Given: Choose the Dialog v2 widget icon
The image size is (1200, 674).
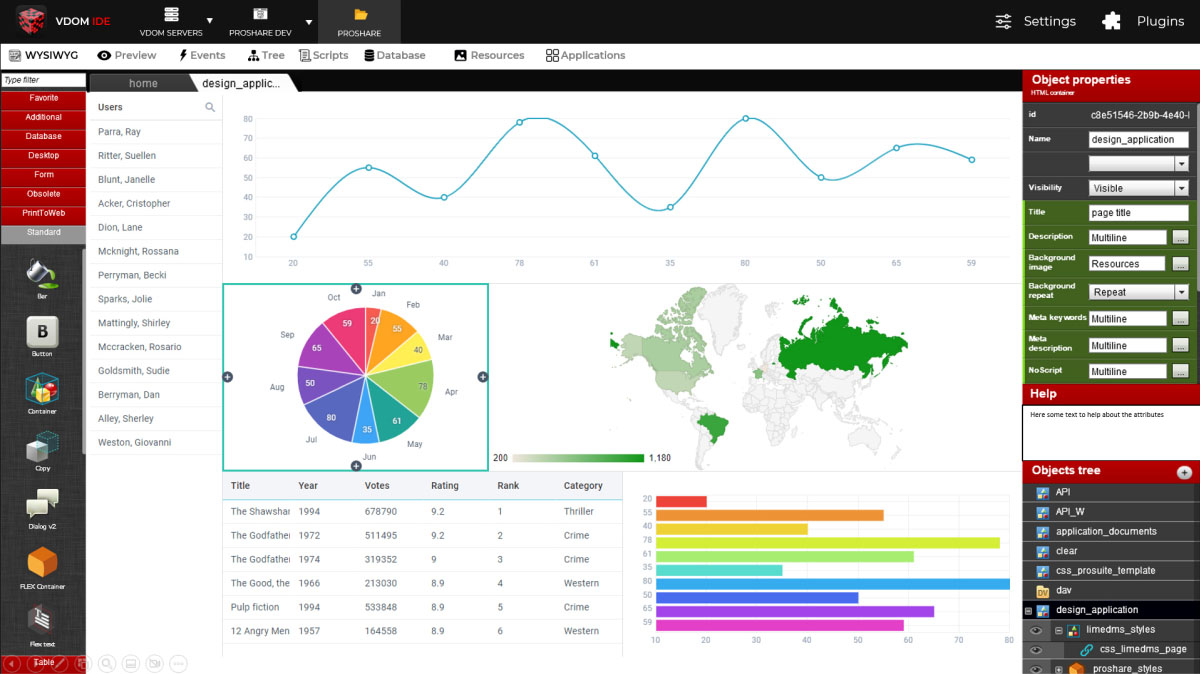Looking at the screenshot, I should [x=42, y=504].
